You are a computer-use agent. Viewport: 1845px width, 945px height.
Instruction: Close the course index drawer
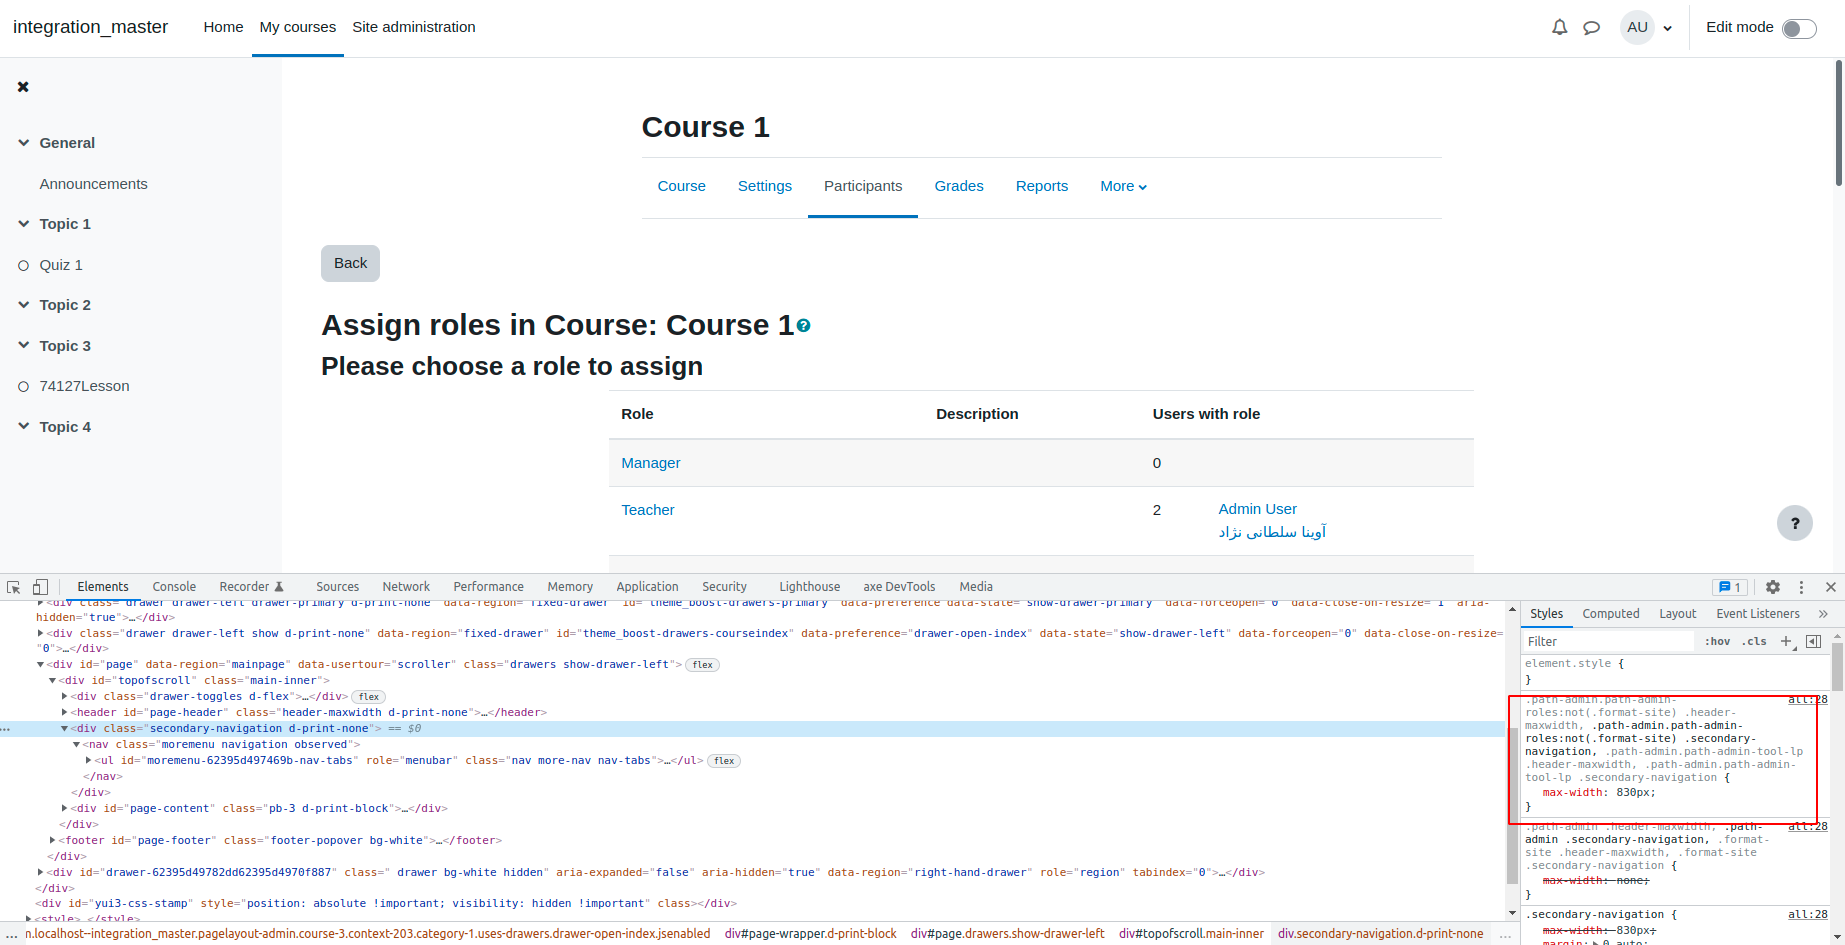pyautogui.click(x=23, y=87)
